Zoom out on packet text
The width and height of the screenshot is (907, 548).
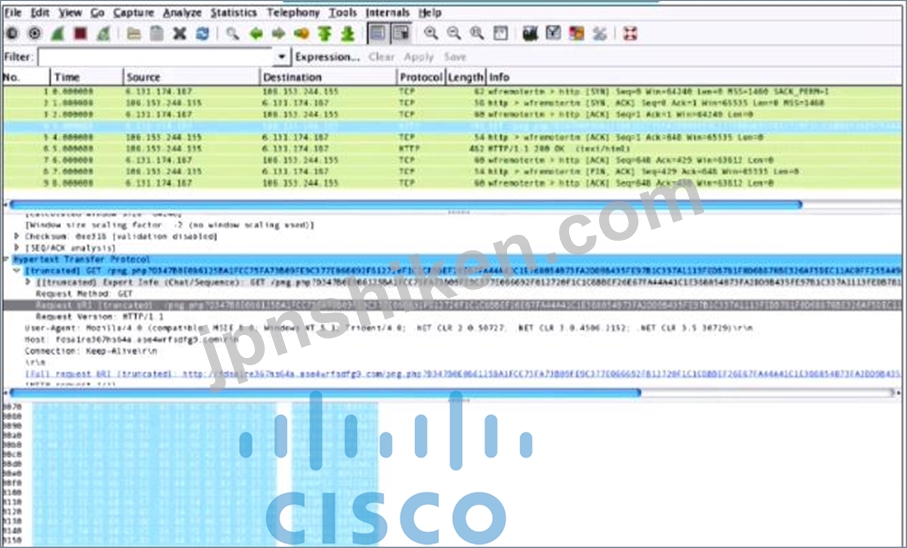(x=454, y=34)
